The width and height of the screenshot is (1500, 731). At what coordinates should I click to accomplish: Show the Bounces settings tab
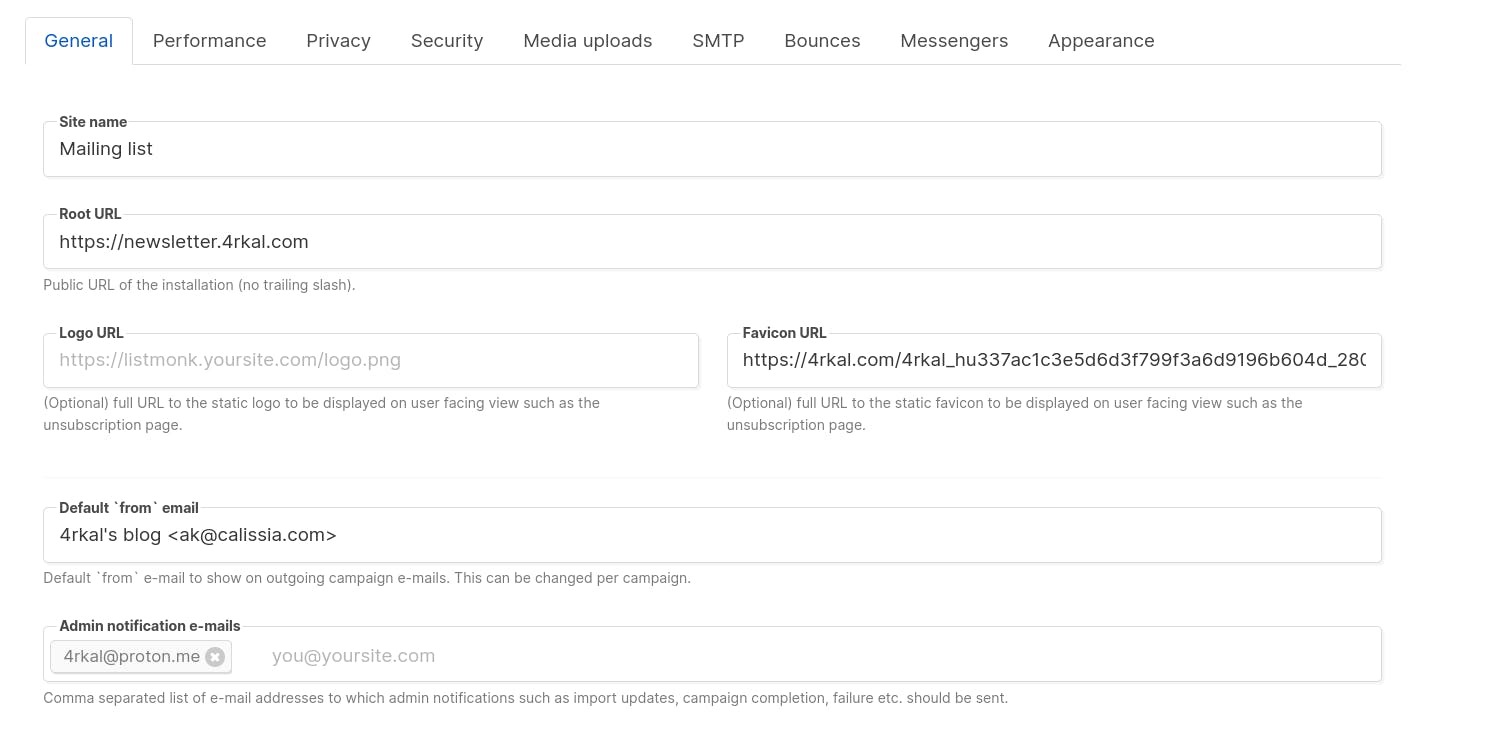[x=822, y=41]
